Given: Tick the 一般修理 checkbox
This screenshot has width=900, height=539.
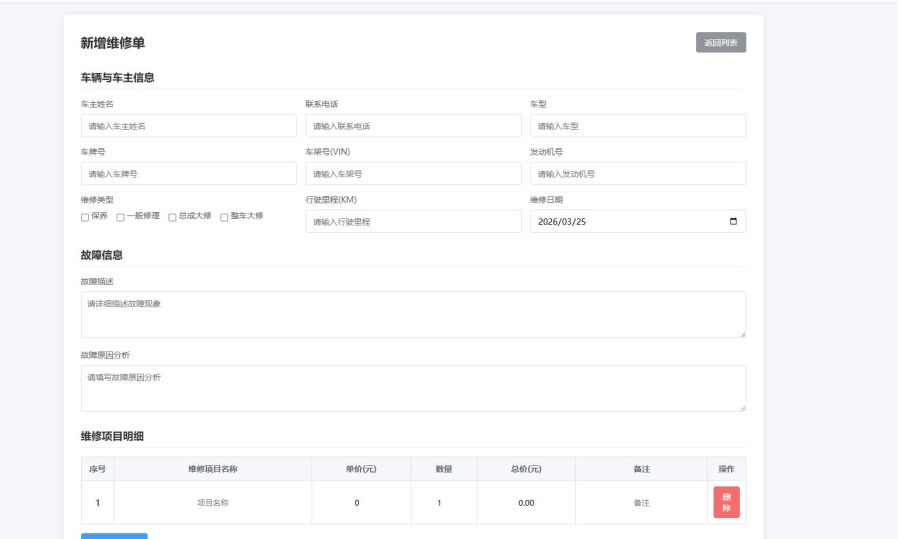Looking at the screenshot, I should tap(121, 217).
